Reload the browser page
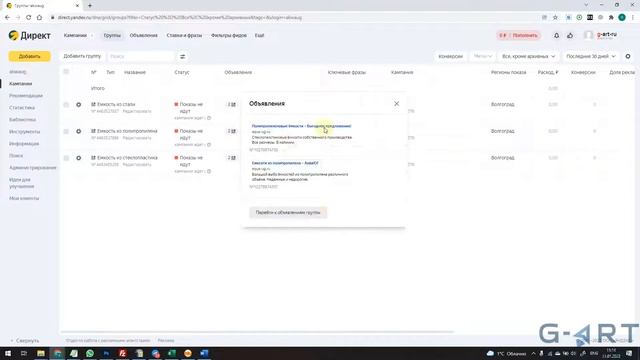 point(29,18)
